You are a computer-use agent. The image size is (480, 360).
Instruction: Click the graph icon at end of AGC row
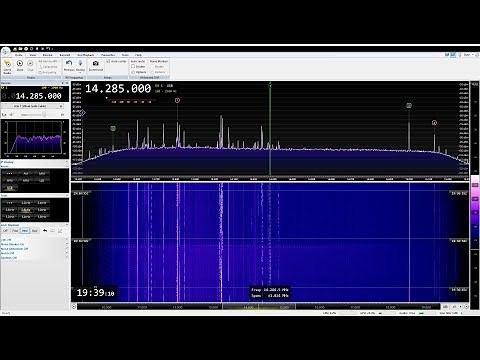coord(60,231)
